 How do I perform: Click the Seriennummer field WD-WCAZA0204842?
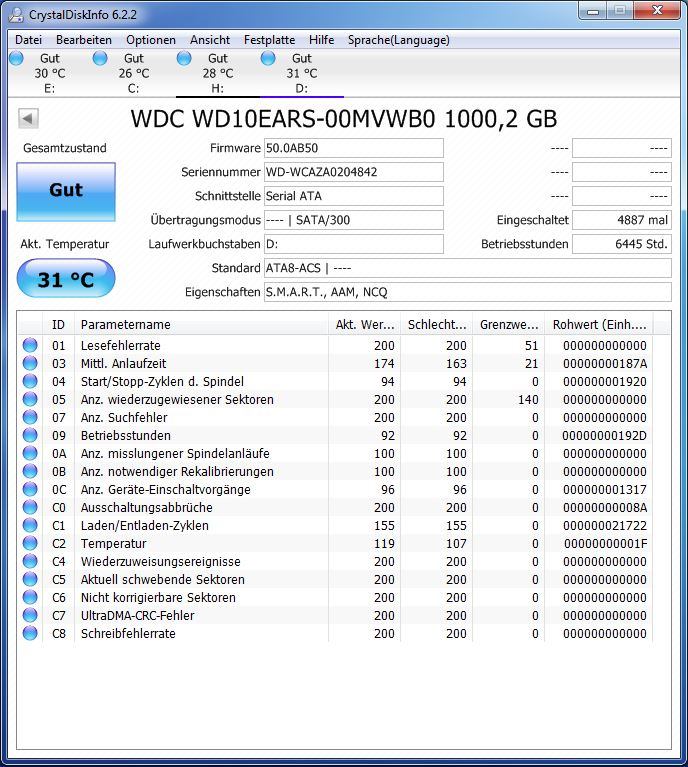pos(354,172)
